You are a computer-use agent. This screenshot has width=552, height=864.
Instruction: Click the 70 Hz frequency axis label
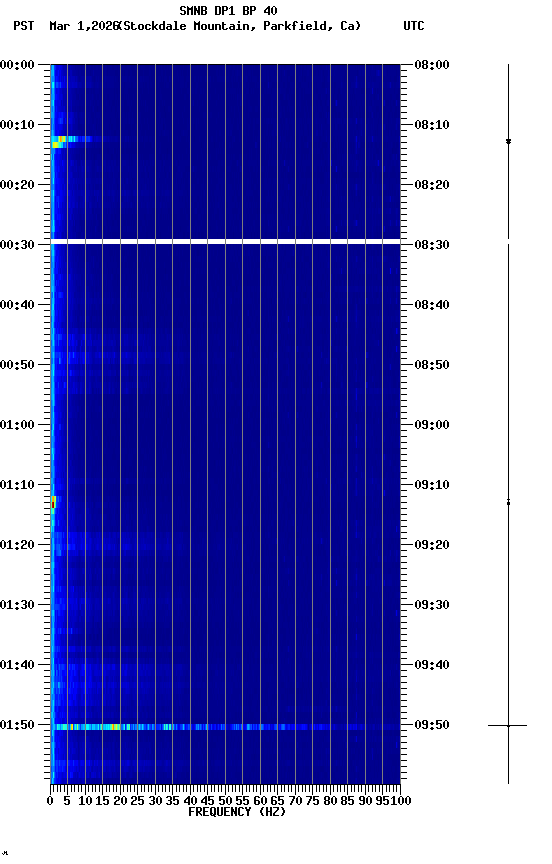(x=296, y=801)
